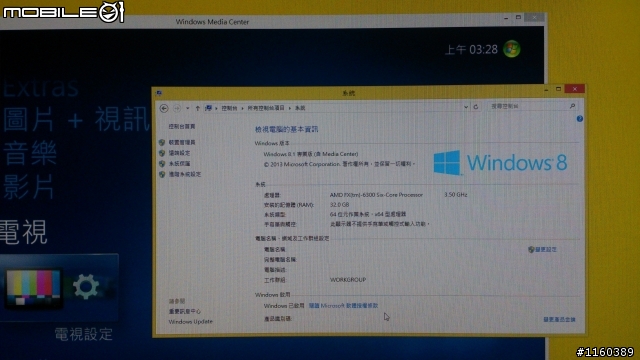Click the system icon in System window title bar
The height and width of the screenshot is (360, 640).
[158, 93]
